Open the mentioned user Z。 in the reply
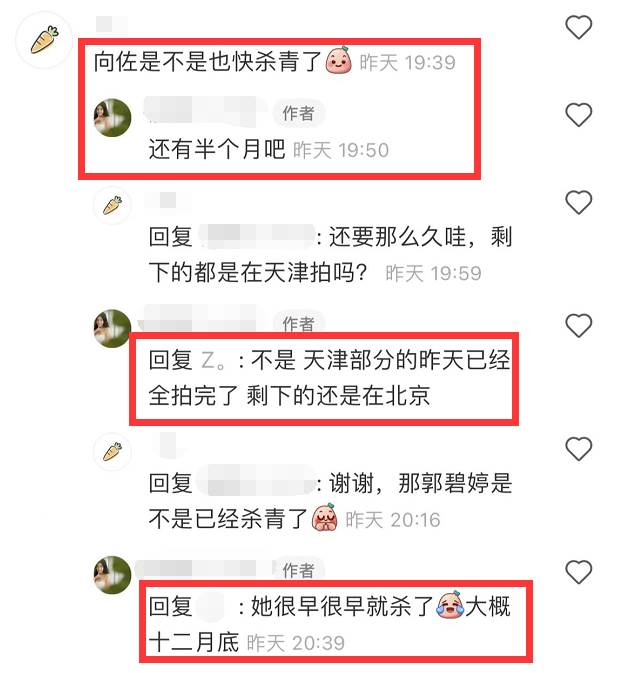This screenshot has height=673, width=620. 213,360
